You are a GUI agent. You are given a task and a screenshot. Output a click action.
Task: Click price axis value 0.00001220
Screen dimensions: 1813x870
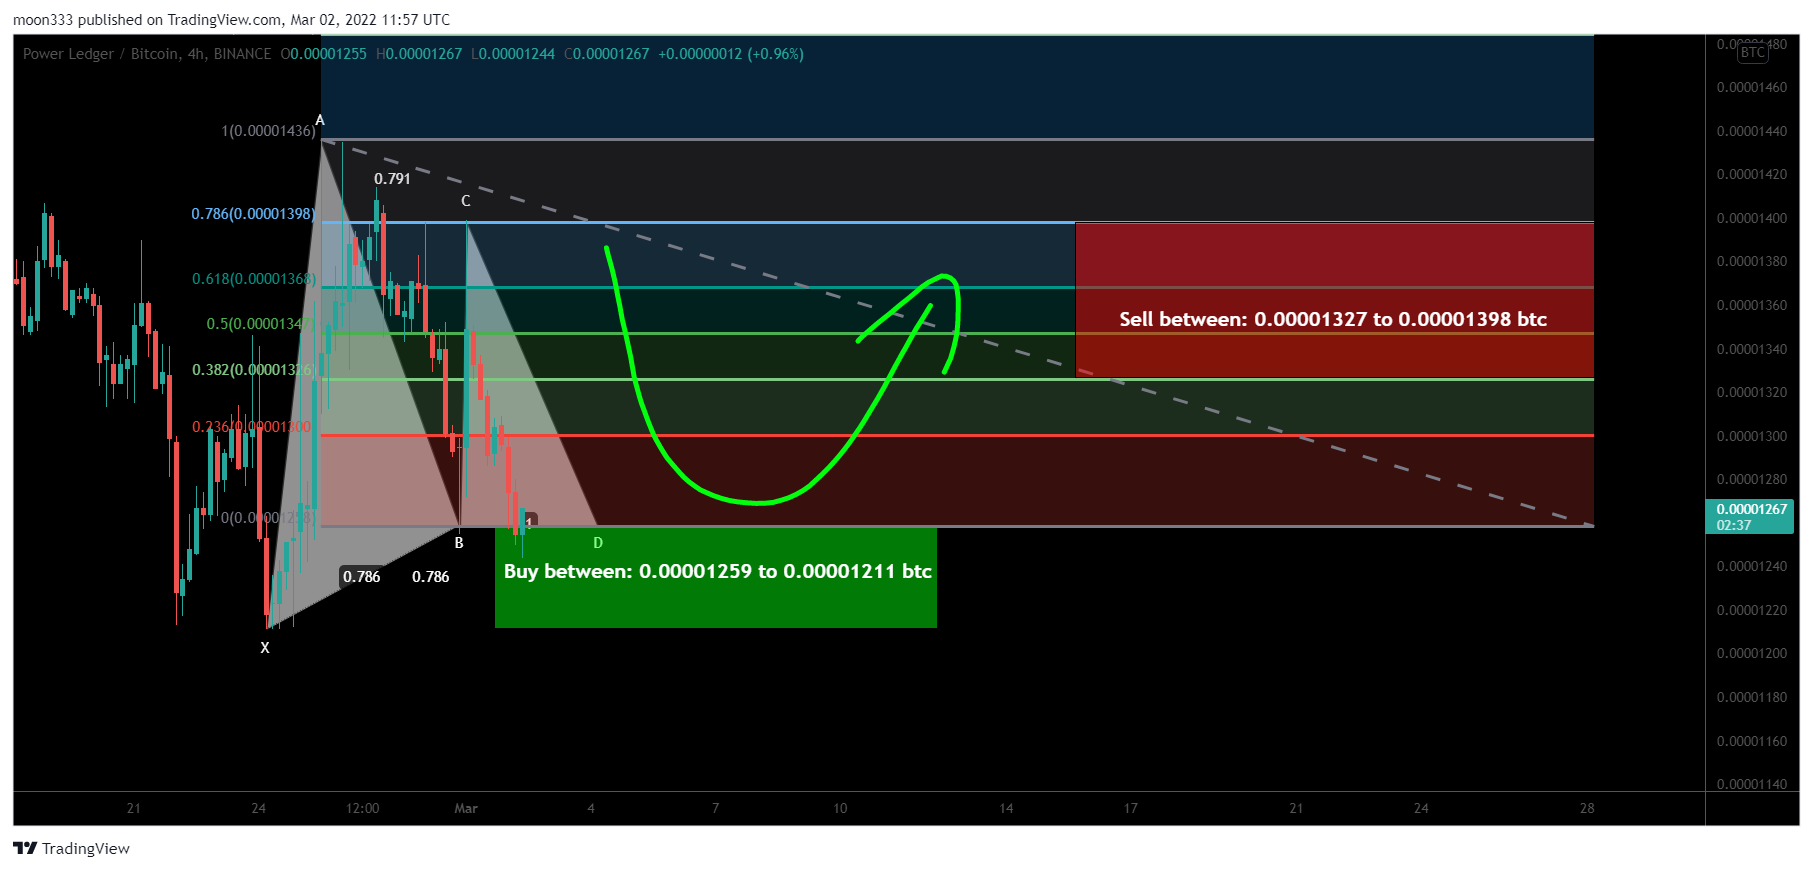[x=1752, y=611]
